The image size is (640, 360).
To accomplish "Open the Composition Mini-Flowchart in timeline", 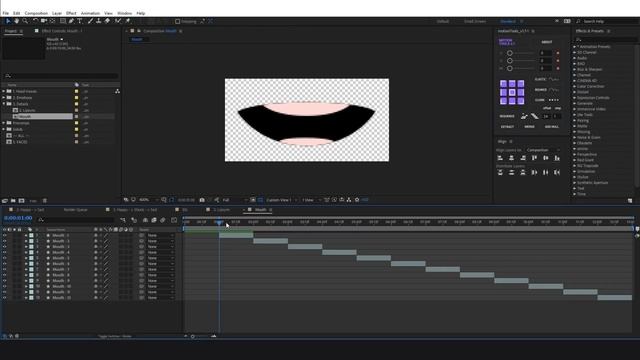I will tap(123, 220).
